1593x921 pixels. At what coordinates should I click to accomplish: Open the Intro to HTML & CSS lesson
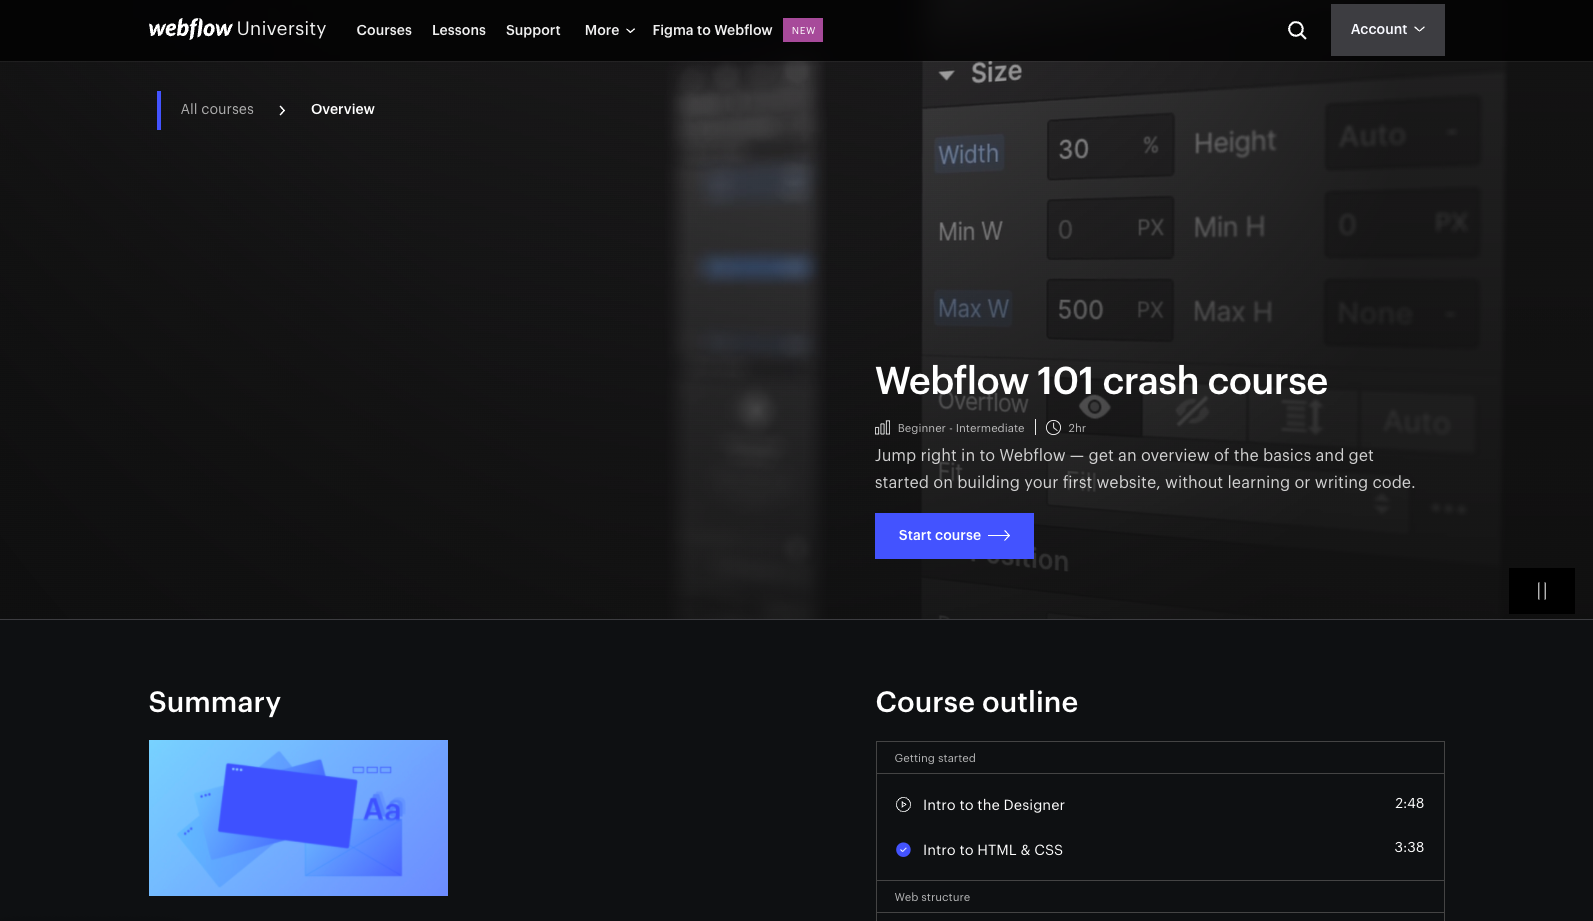click(993, 850)
